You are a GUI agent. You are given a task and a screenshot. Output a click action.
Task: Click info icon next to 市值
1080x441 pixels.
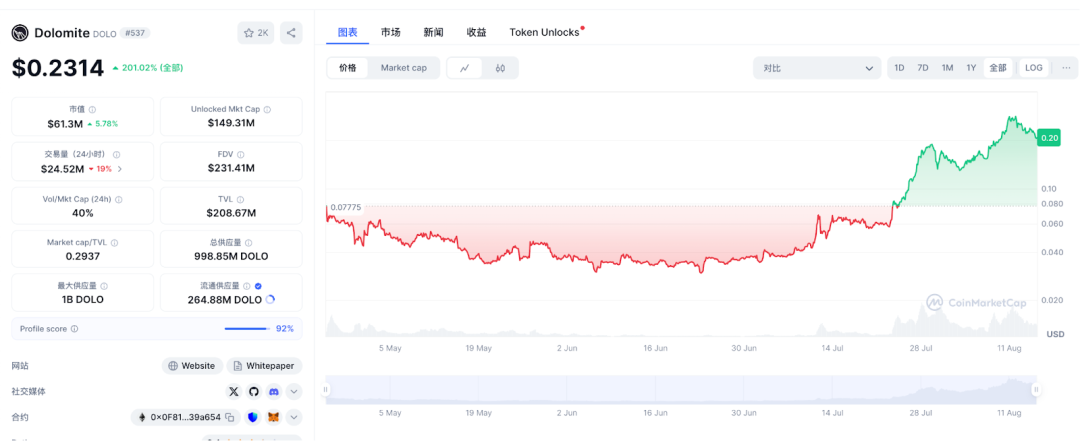point(92,110)
